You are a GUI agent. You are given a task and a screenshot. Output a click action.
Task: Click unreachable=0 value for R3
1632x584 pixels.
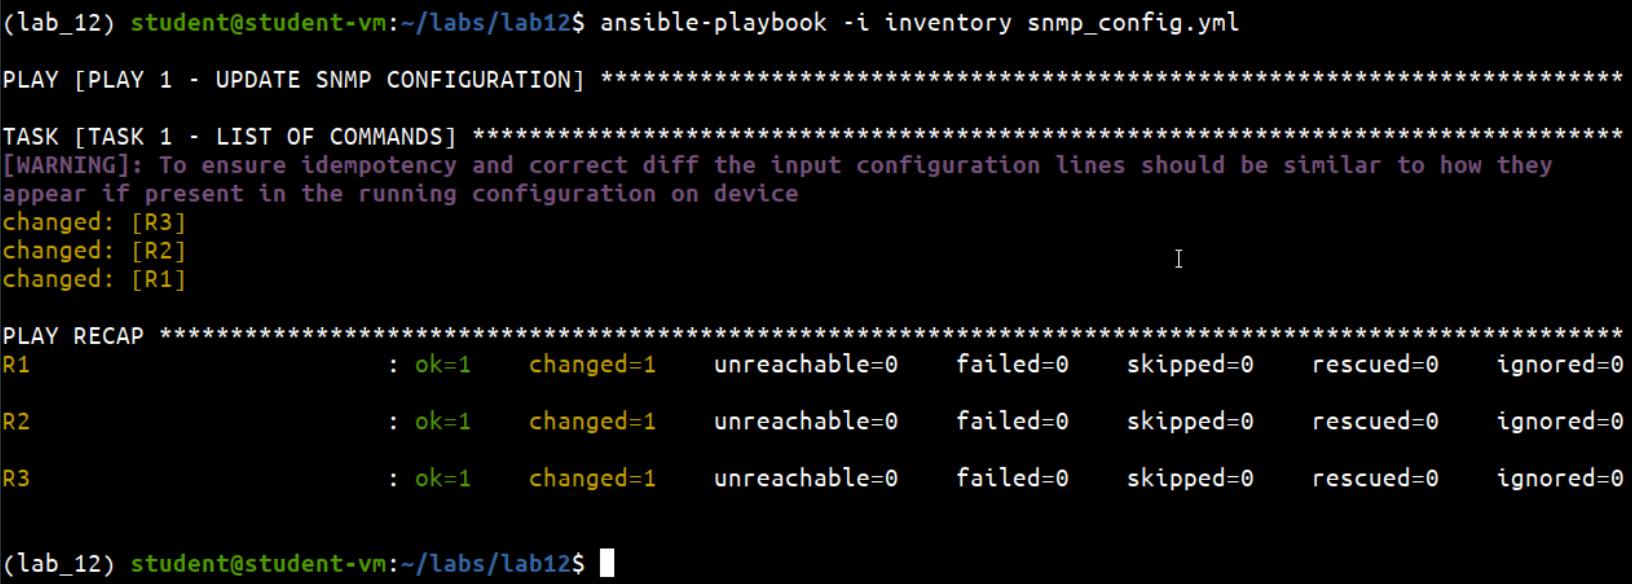pyautogui.click(x=806, y=479)
